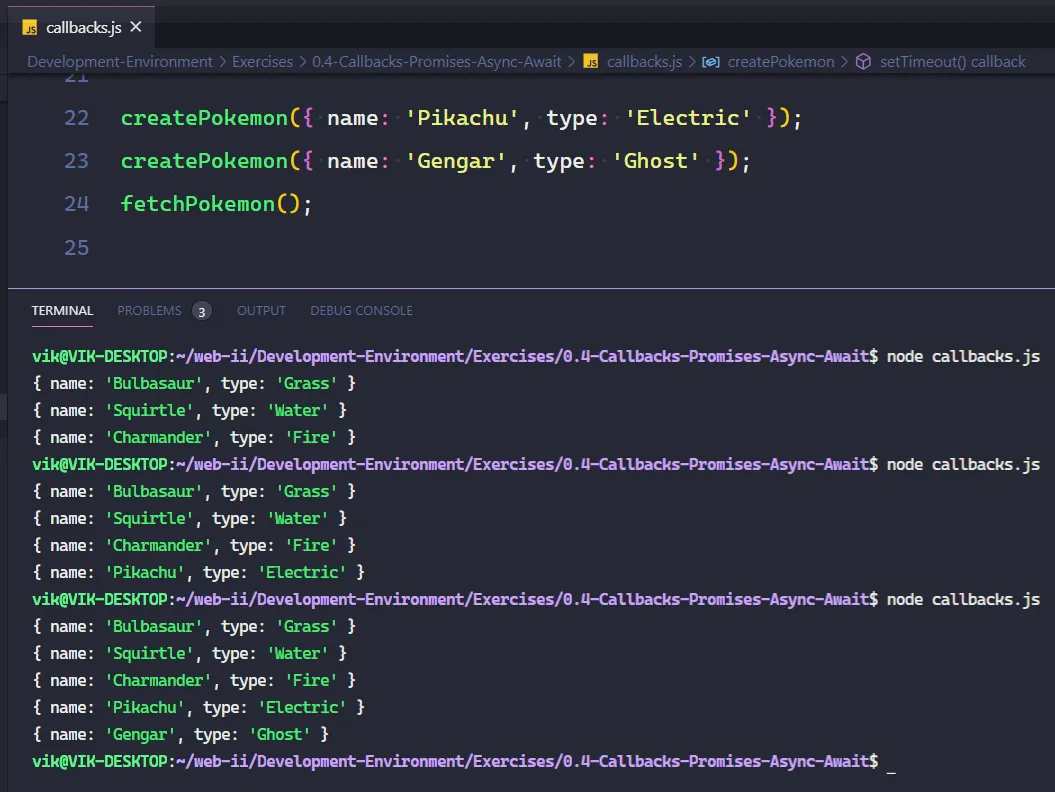Select the callbacks.js editor tab
This screenshot has height=792, width=1055.
[81, 27]
